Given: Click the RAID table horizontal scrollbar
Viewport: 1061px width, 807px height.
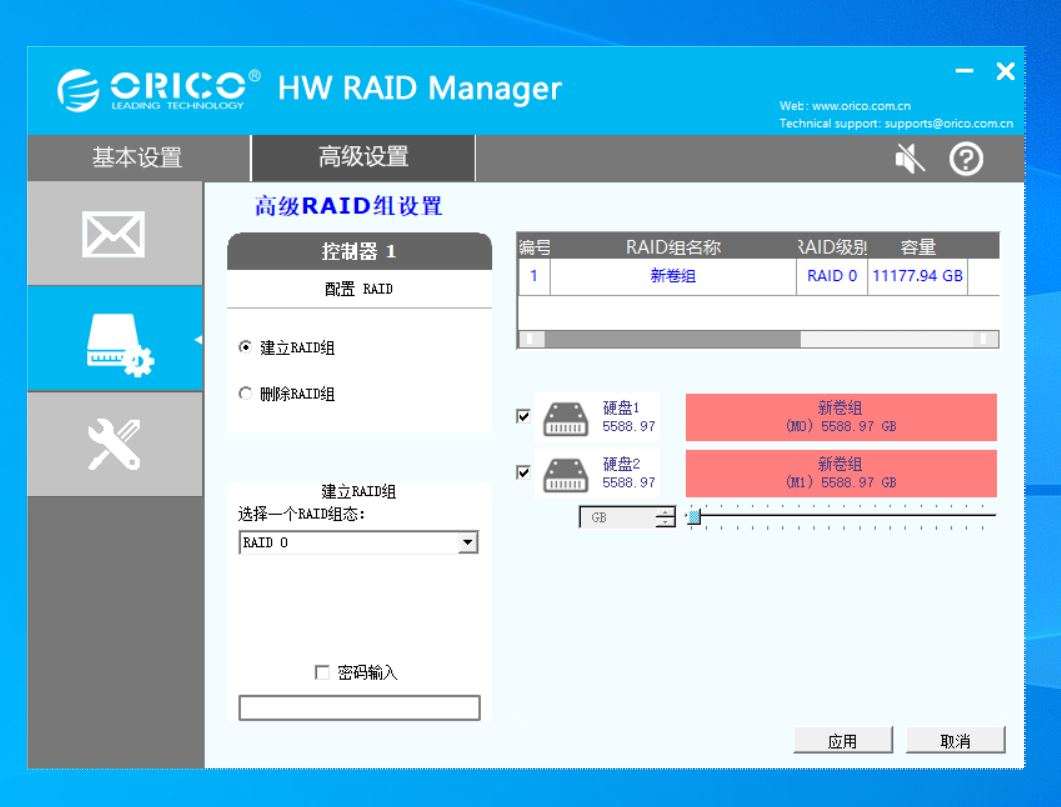Looking at the screenshot, I should pos(758,338).
